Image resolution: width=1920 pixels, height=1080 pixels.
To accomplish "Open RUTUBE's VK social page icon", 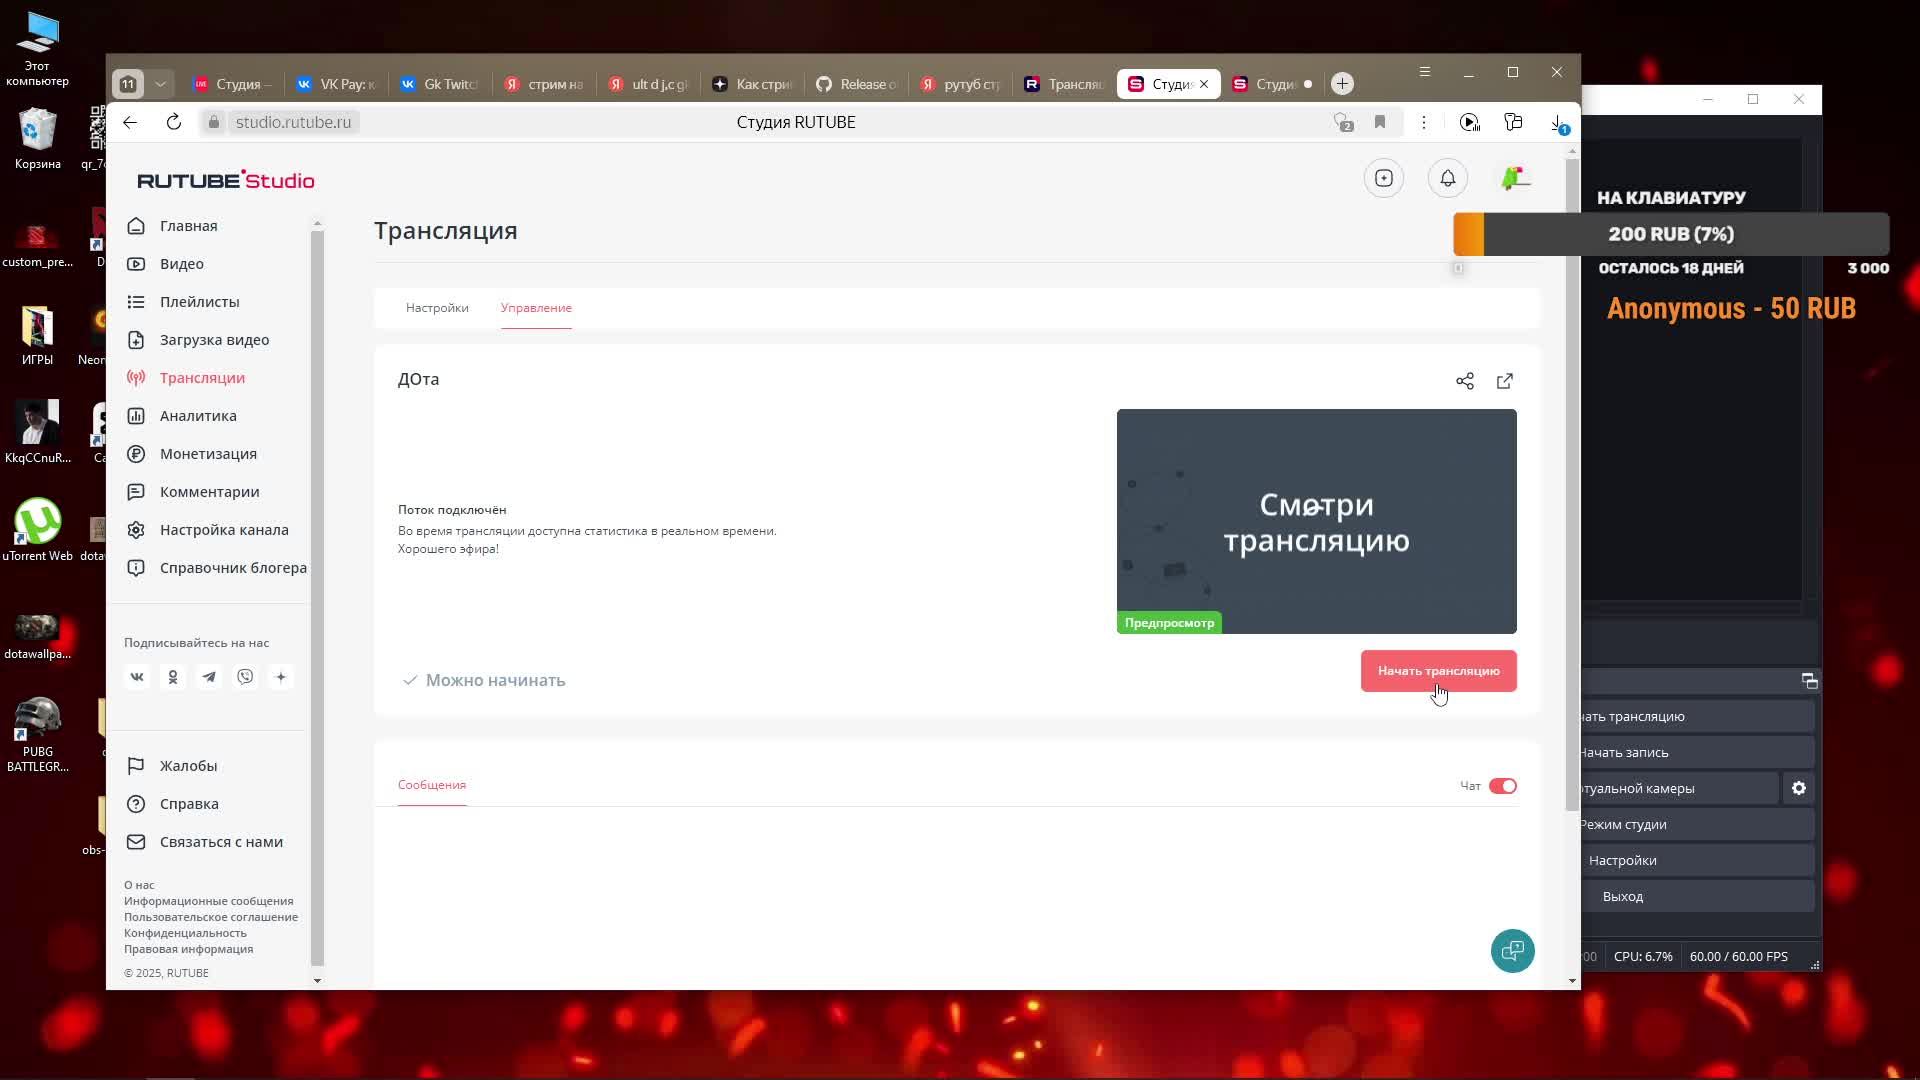I will click(137, 677).
